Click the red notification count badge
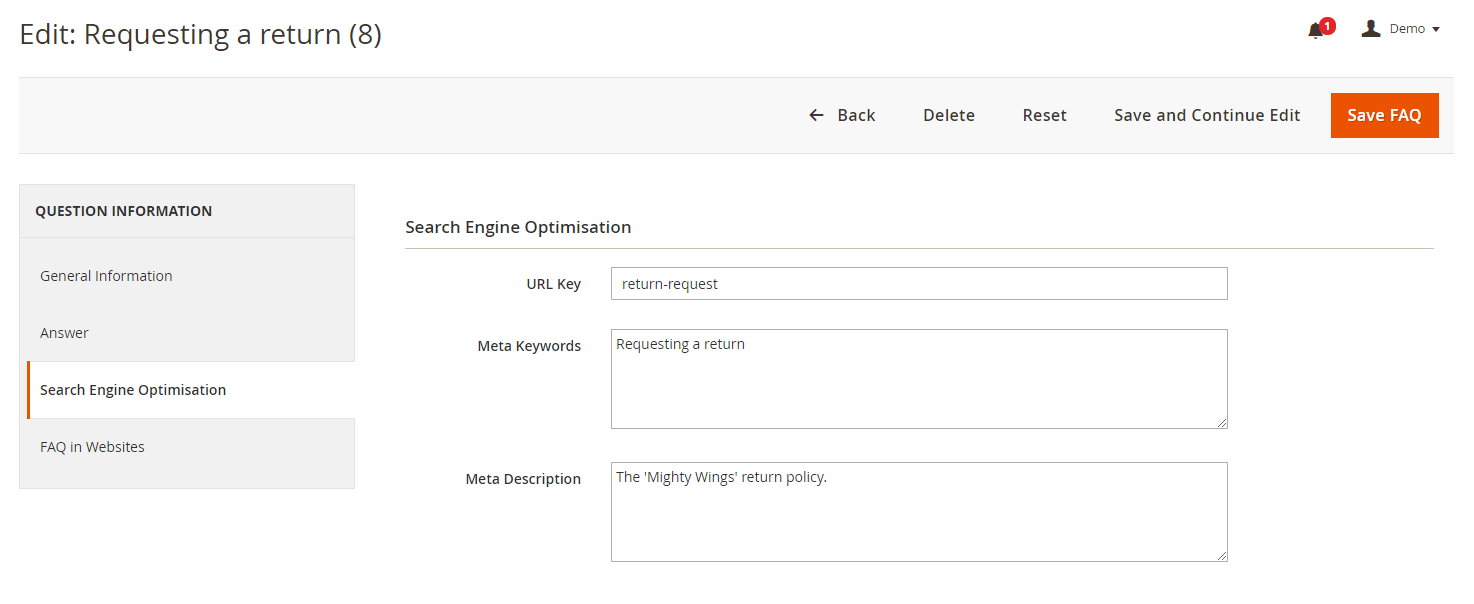 1327,26
